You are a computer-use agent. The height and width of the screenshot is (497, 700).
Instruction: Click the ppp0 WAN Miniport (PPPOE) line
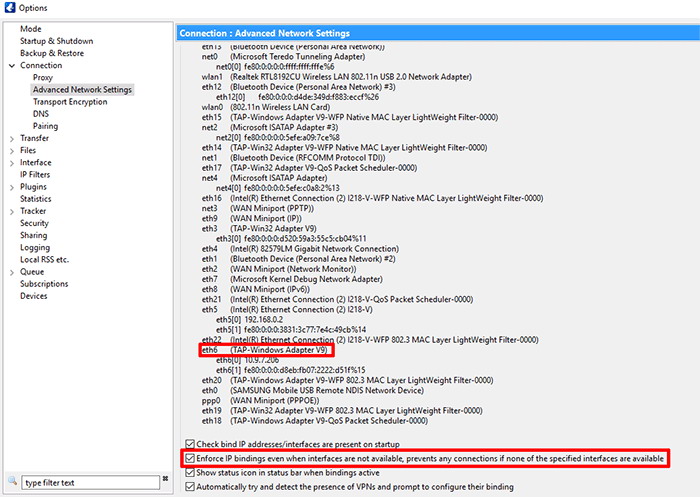(260, 400)
